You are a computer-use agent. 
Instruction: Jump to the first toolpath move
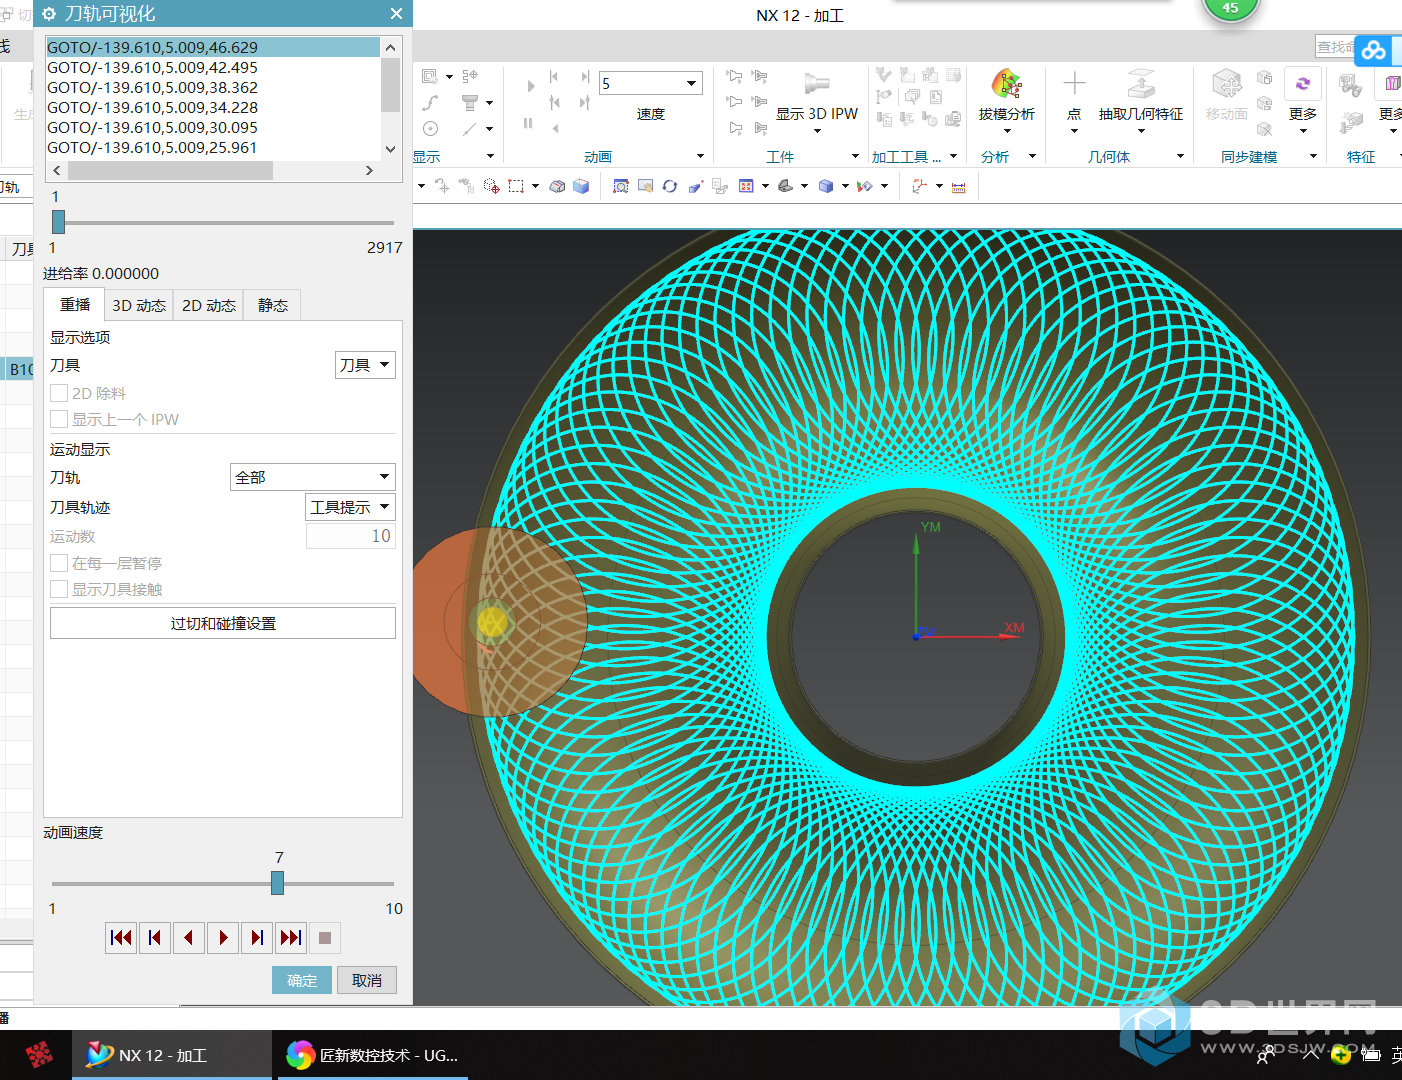point(121,937)
